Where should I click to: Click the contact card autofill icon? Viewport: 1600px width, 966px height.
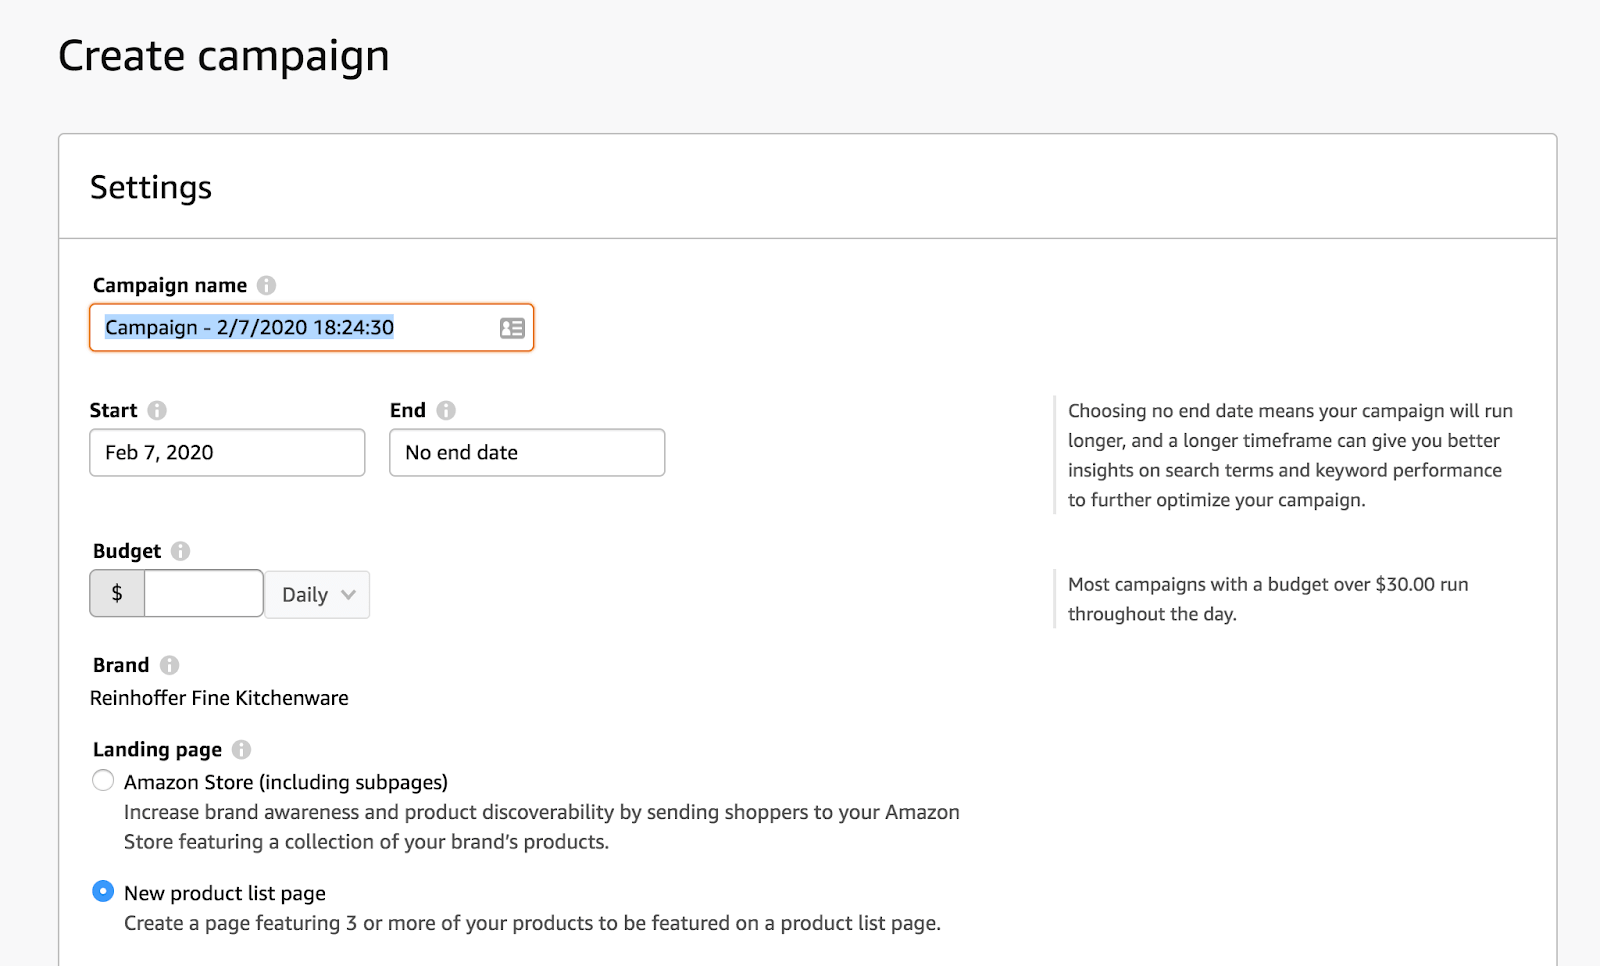[x=512, y=328]
